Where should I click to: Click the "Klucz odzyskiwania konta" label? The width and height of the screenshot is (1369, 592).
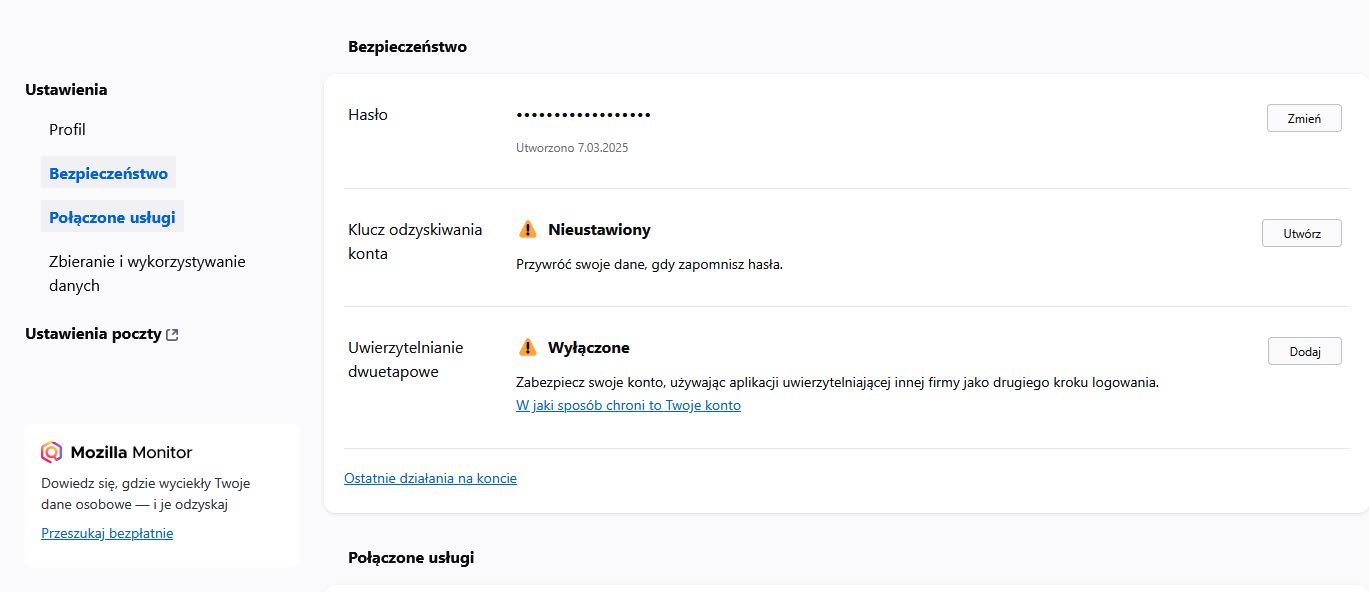415,241
